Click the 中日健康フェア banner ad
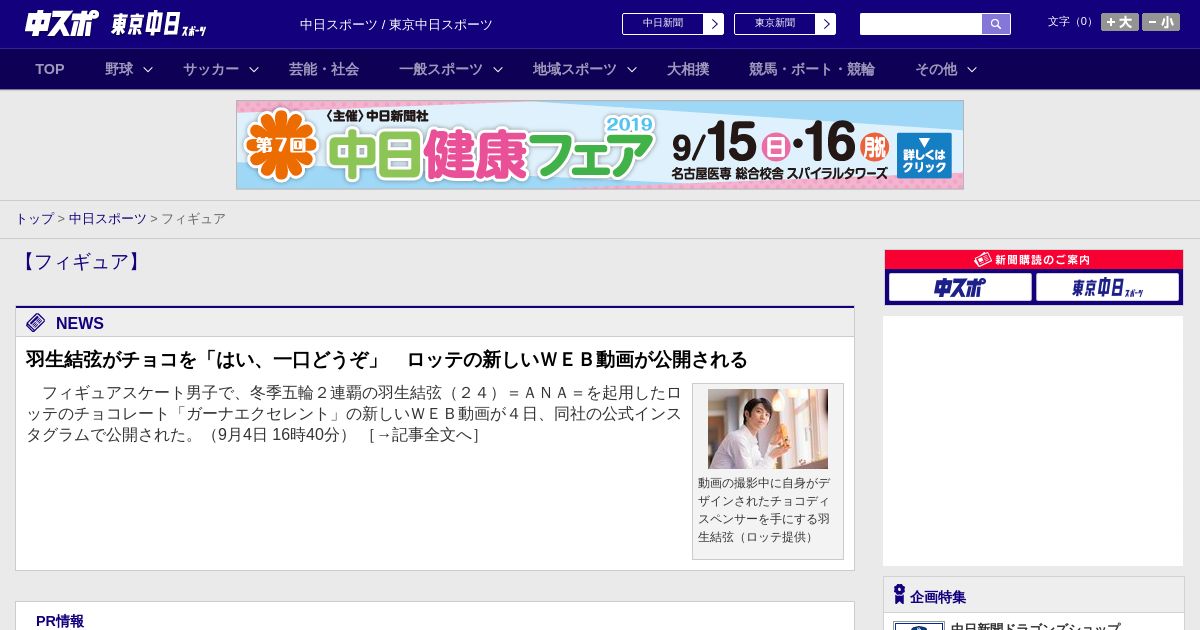1200x630 pixels. 600,145
